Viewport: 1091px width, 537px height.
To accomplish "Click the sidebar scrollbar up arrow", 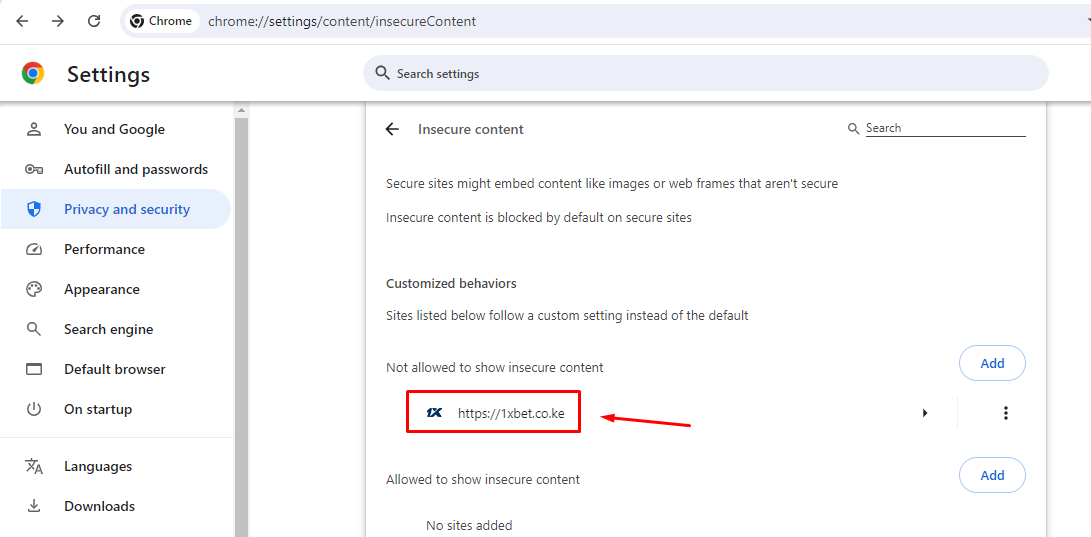I will 241,111.
